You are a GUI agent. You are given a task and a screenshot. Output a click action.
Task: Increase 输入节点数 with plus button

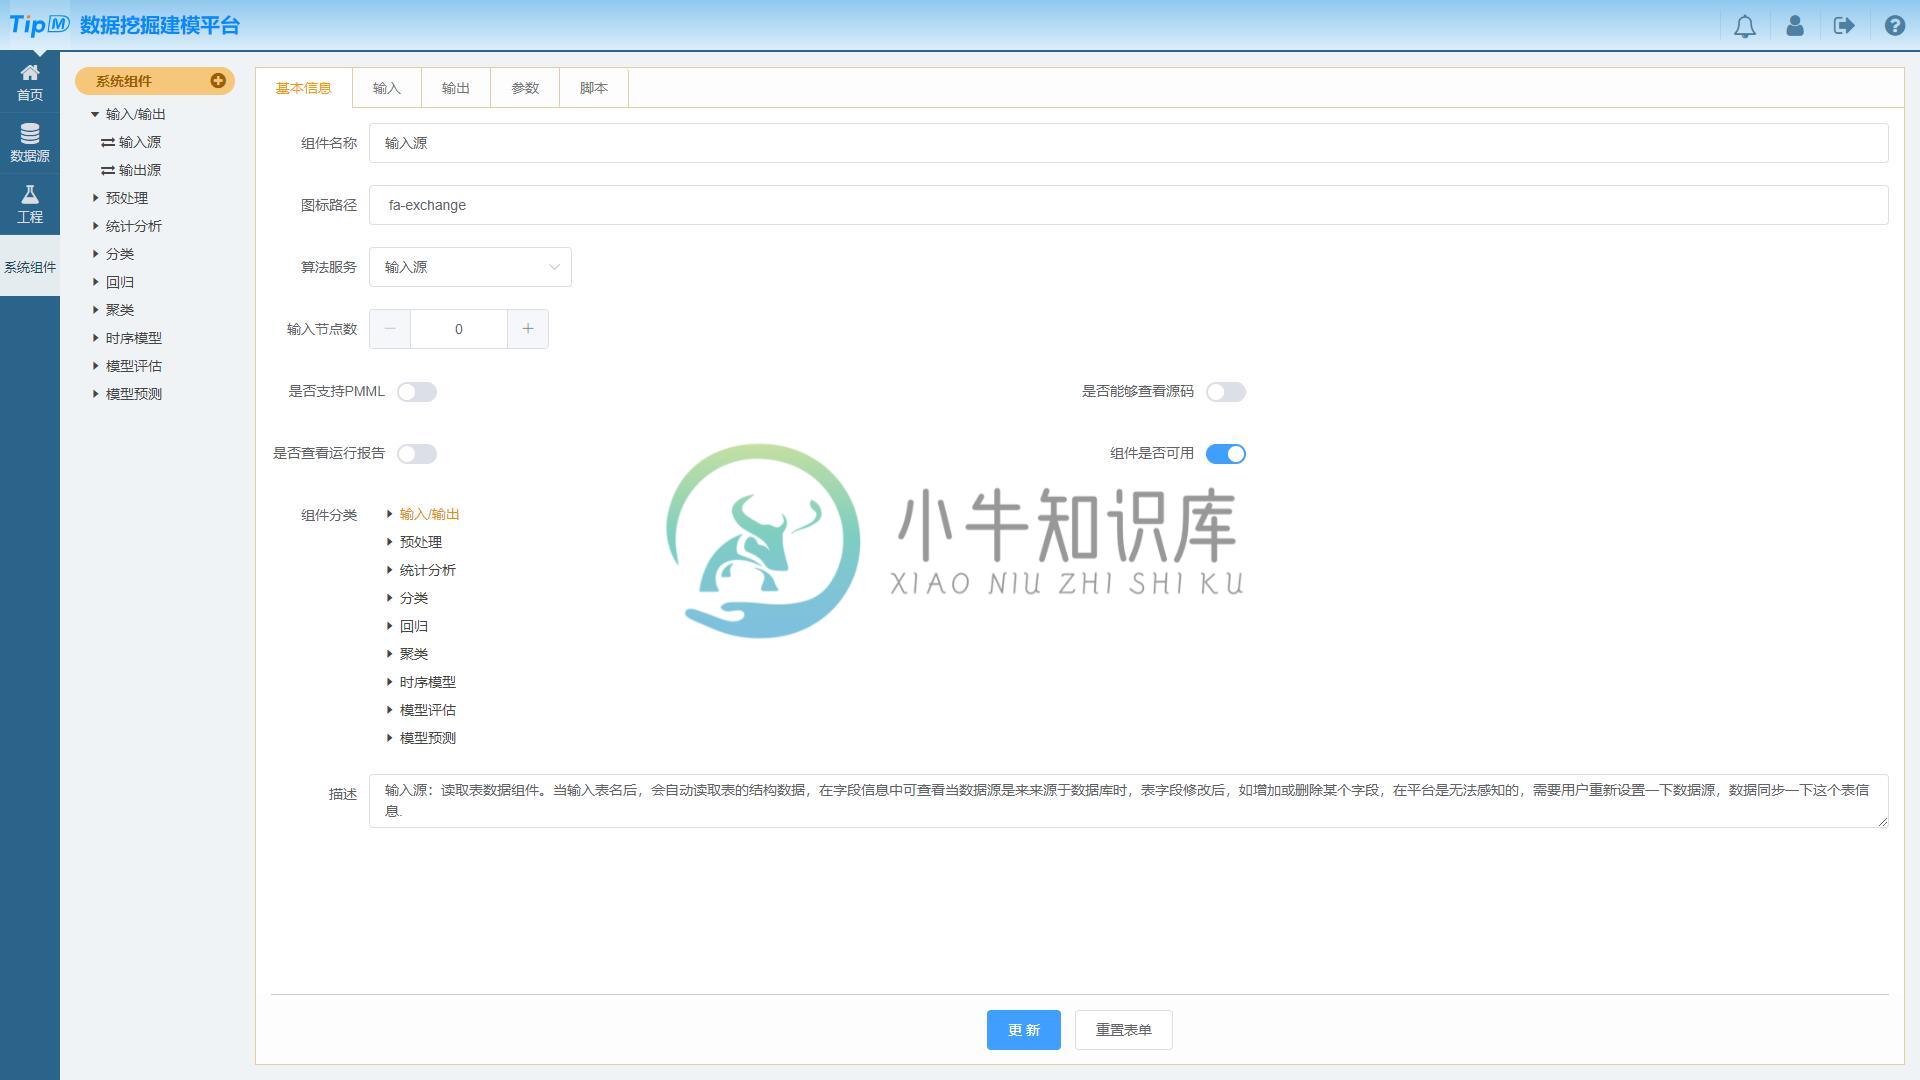coord(528,329)
